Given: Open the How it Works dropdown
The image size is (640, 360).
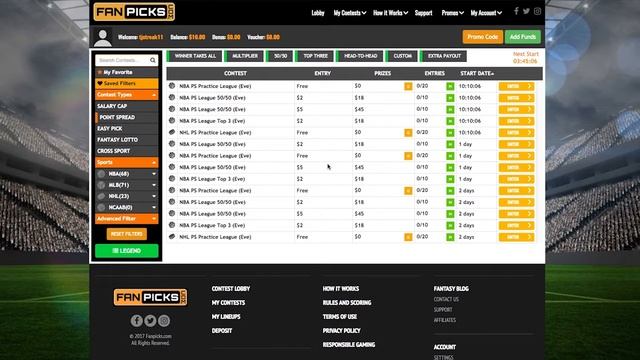Looking at the screenshot, I should [x=391, y=13].
